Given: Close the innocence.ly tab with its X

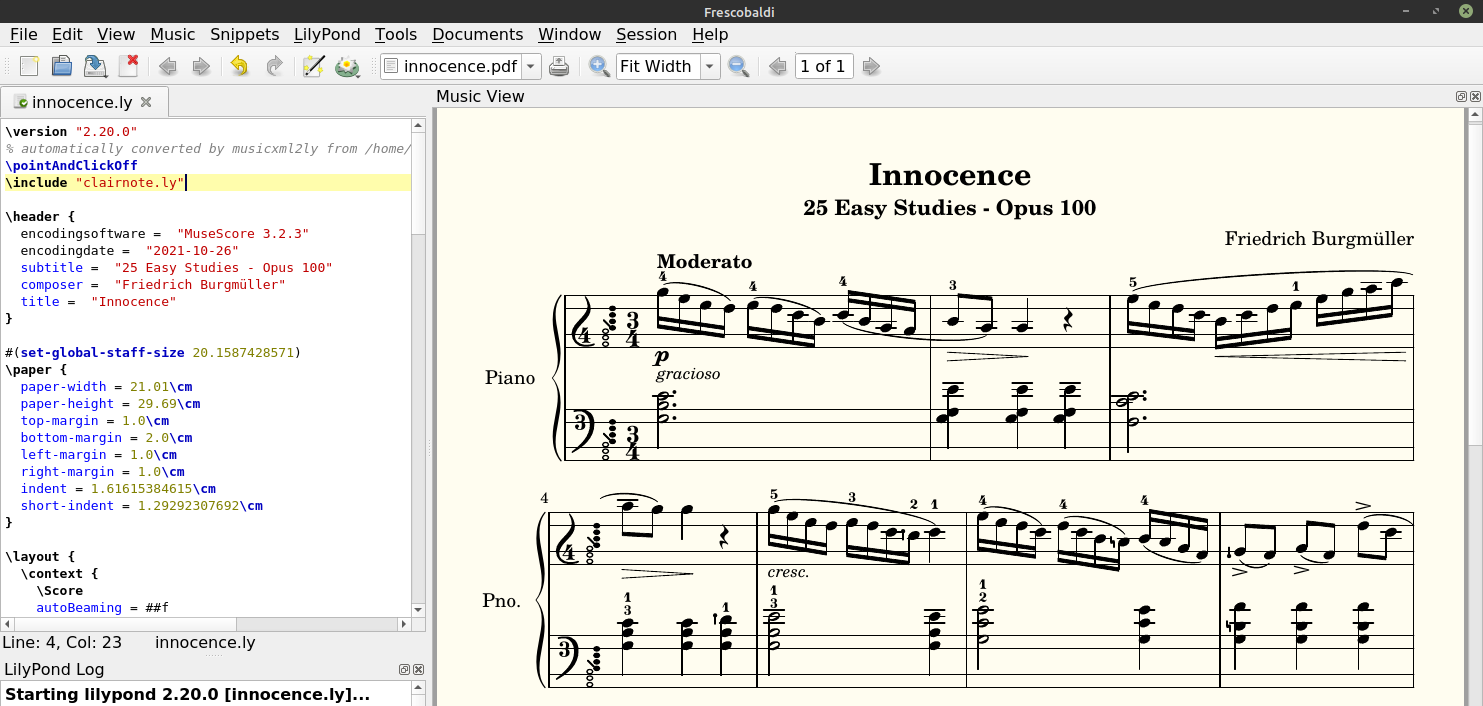Looking at the screenshot, I should pos(146,102).
